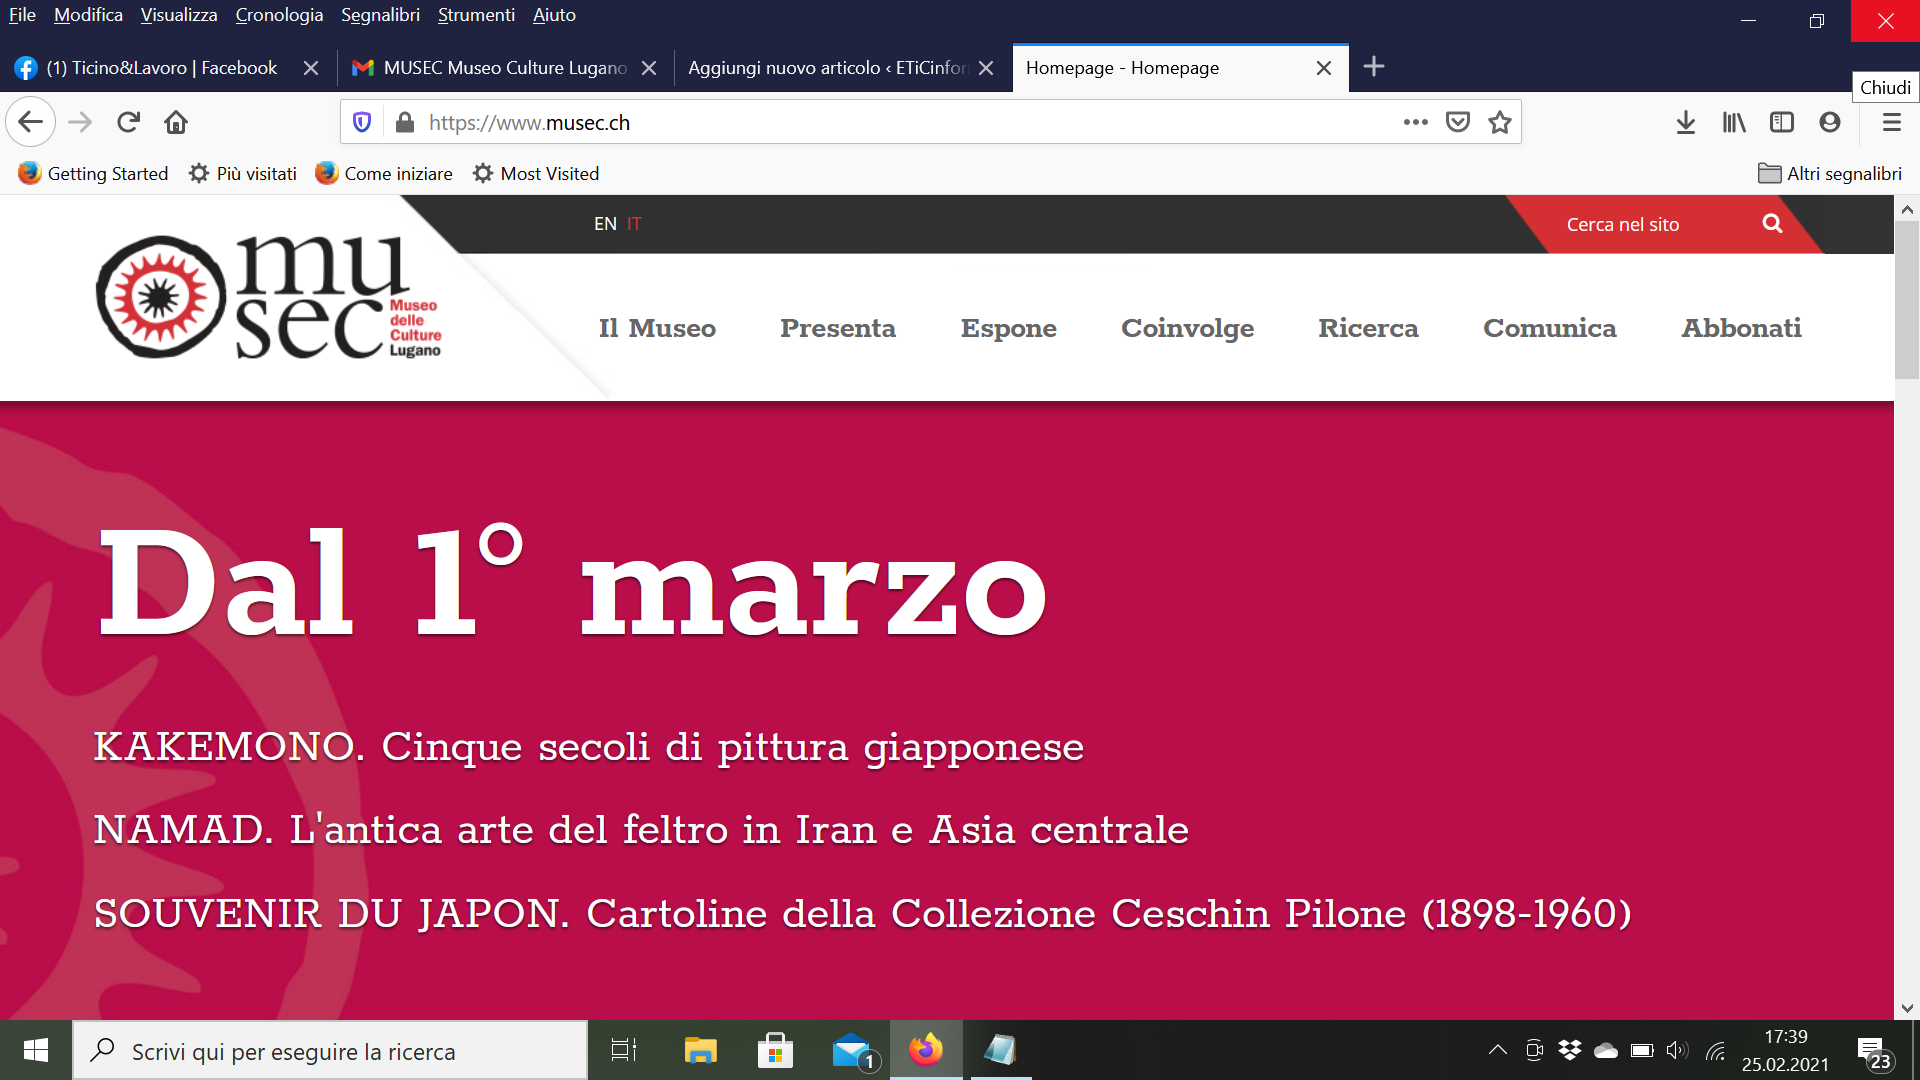Reload the current page
Screen dimensions: 1920x1080
[128, 122]
